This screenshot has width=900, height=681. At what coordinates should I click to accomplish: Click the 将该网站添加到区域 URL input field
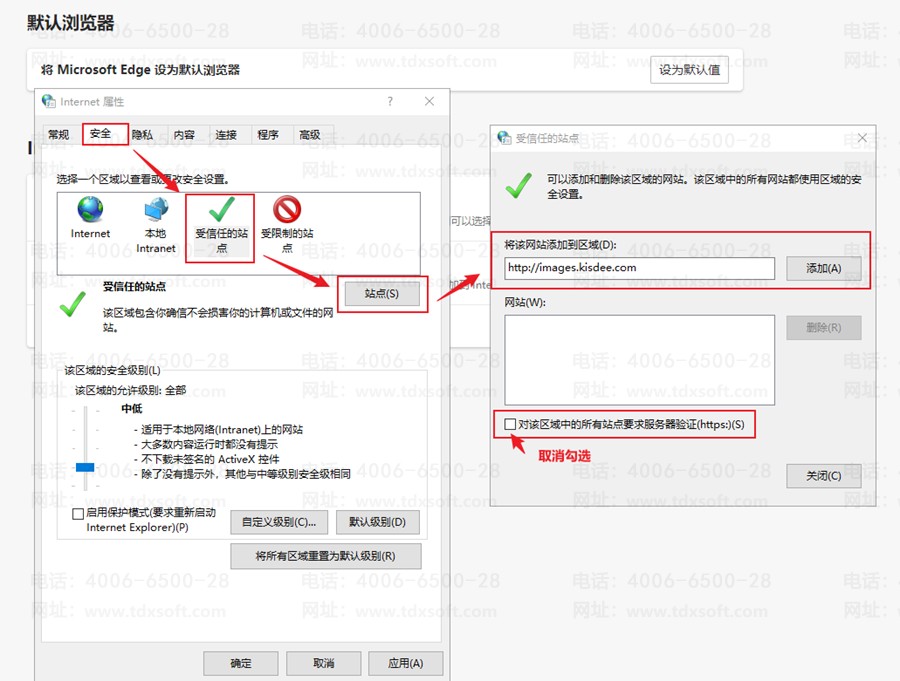coord(639,268)
